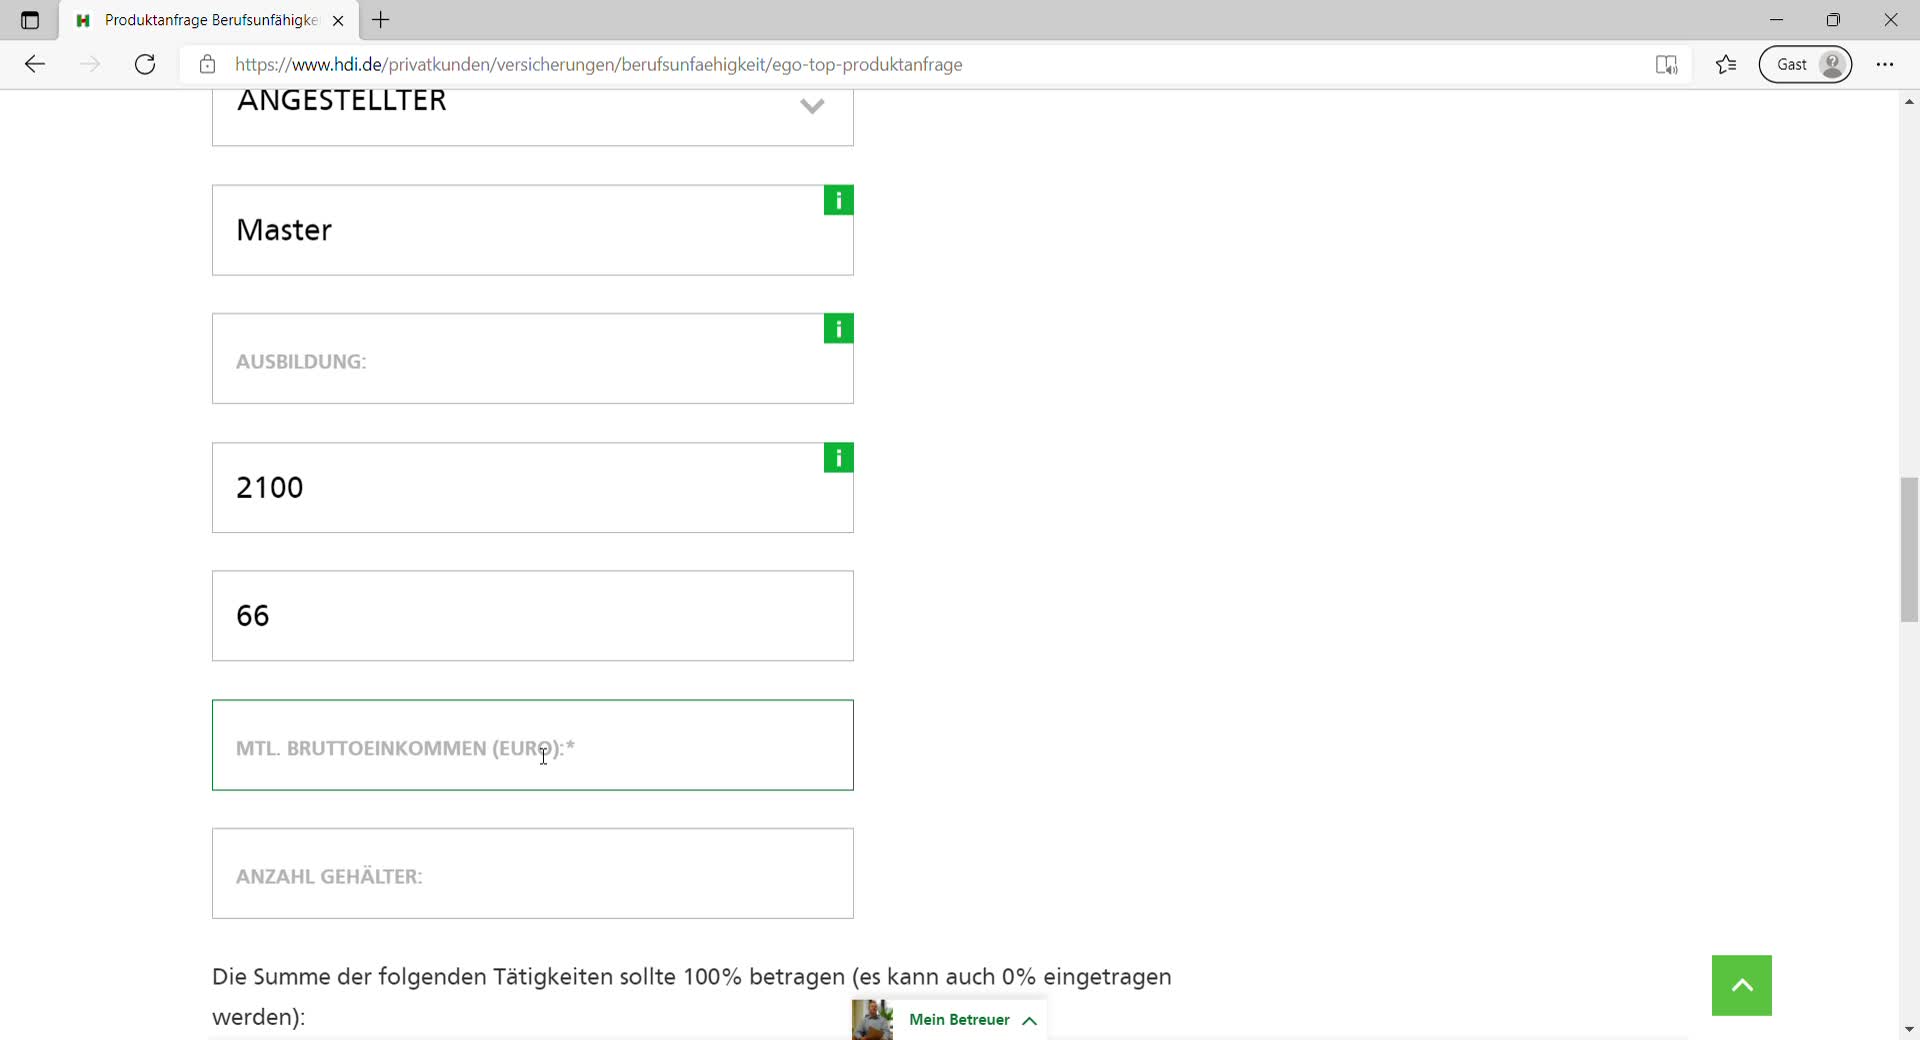Image resolution: width=1920 pixels, height=1040 pixels.
Task: Click the info icon on Ausbildung field
Action: 838,329
